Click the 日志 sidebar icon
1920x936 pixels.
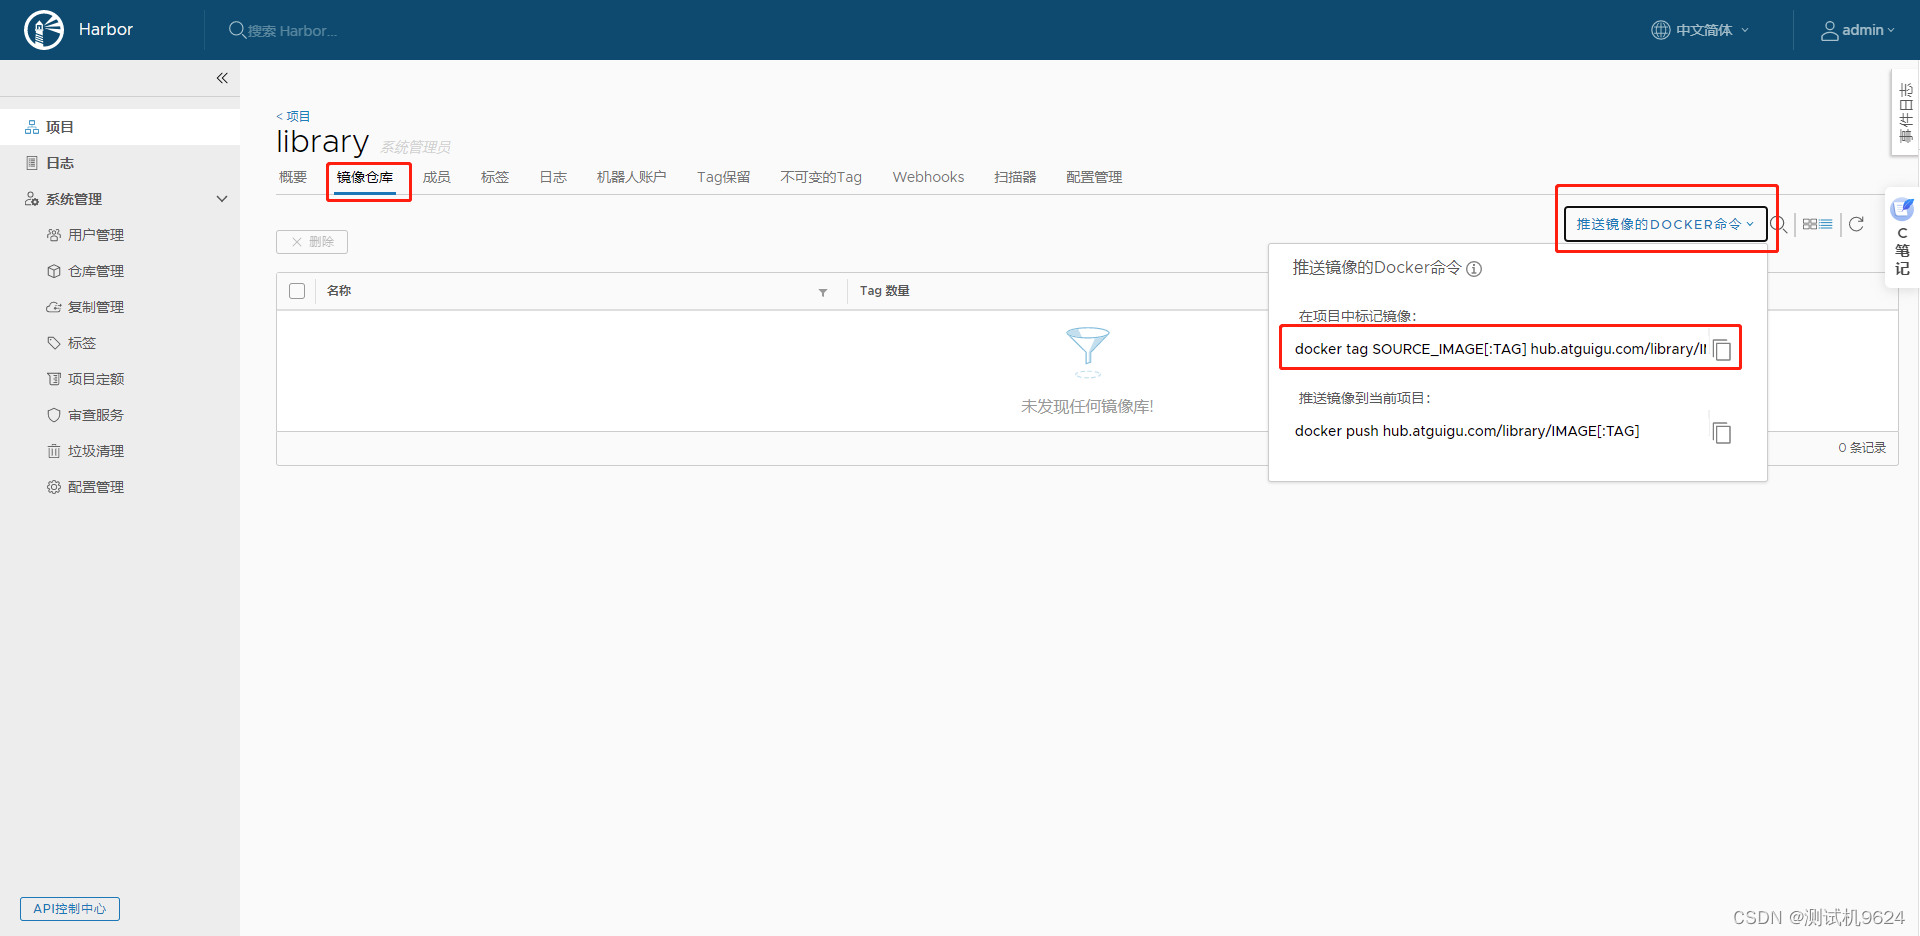[x=32, y=163]
